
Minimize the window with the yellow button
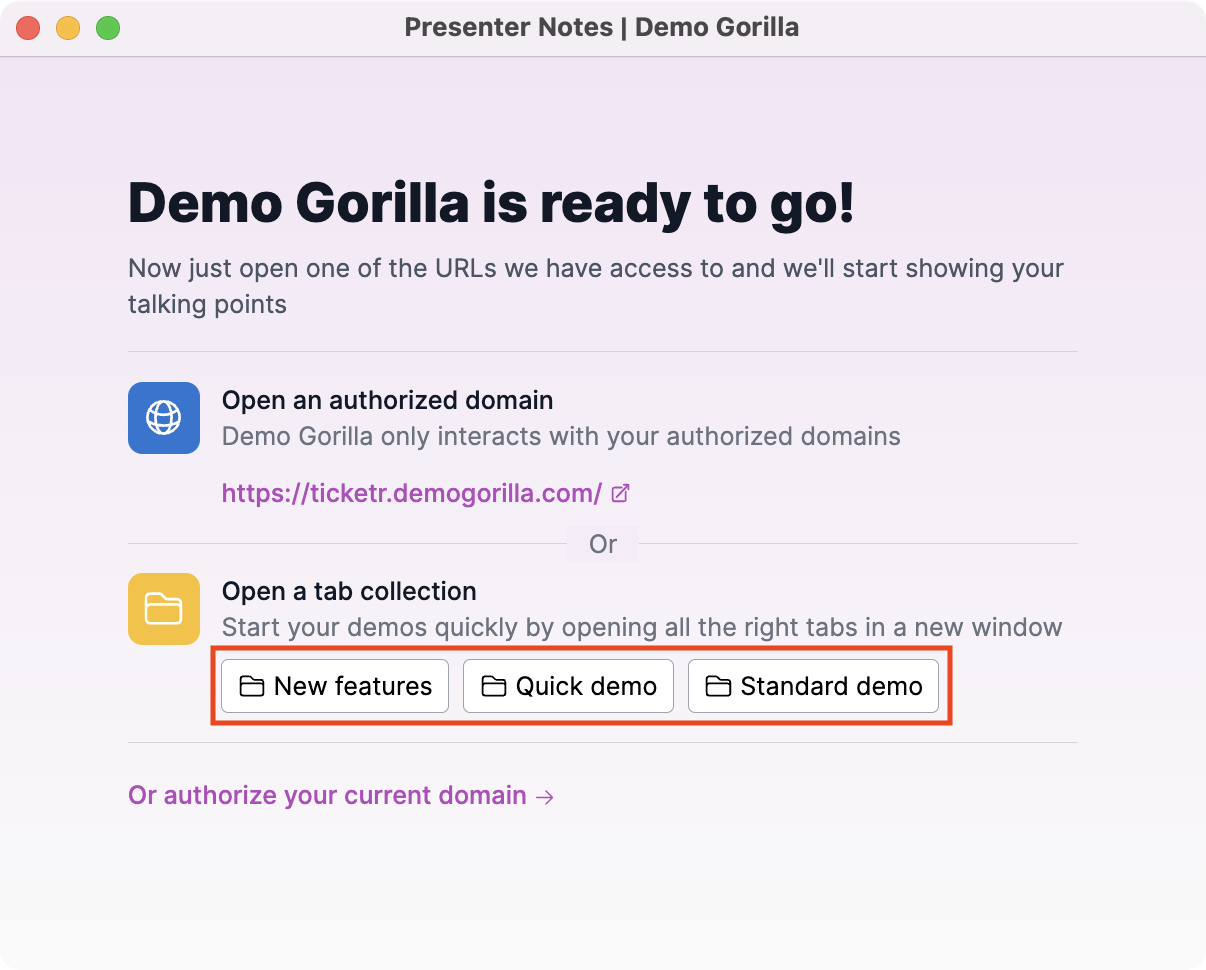(68, 28)
